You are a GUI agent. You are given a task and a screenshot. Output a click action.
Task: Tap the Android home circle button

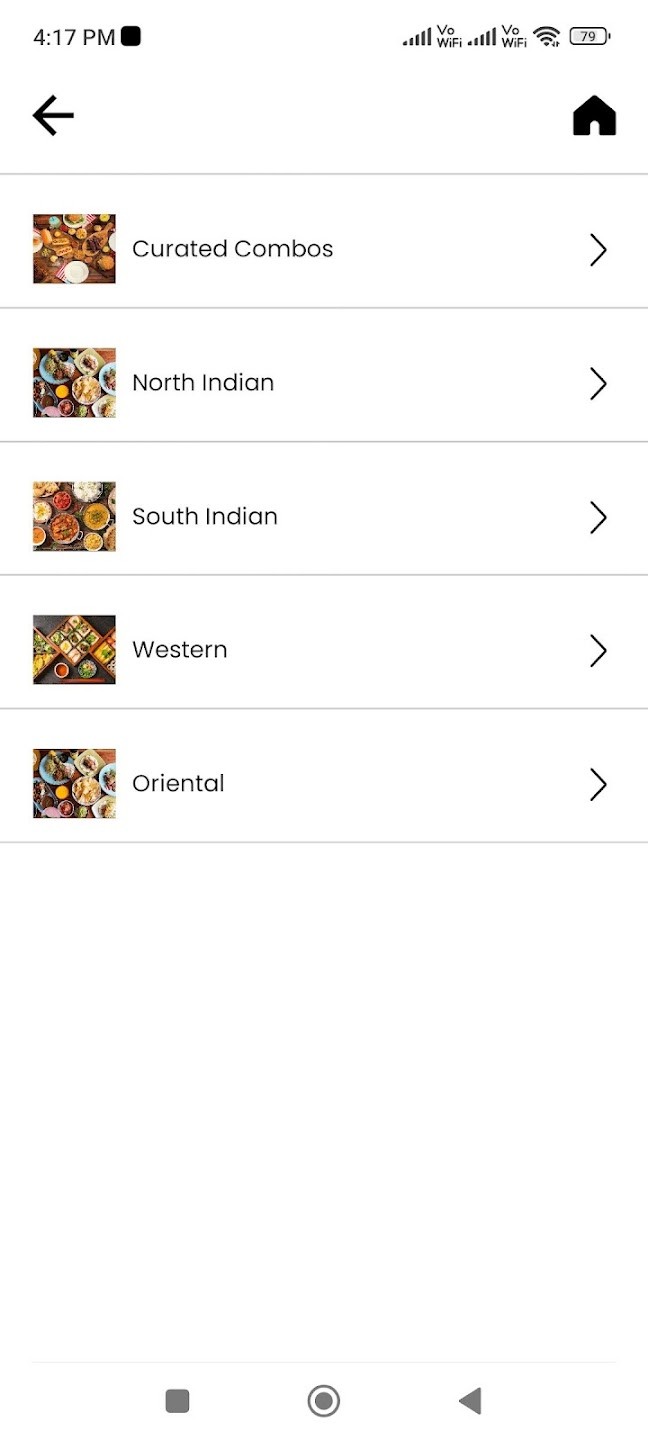point(324,1401)
